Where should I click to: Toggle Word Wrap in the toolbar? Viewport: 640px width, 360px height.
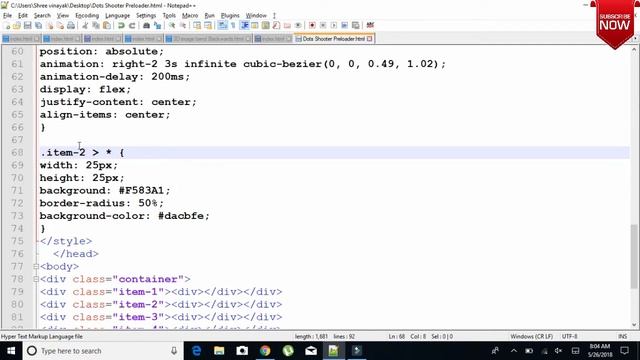pyautogui.click(x=222, y=26)
